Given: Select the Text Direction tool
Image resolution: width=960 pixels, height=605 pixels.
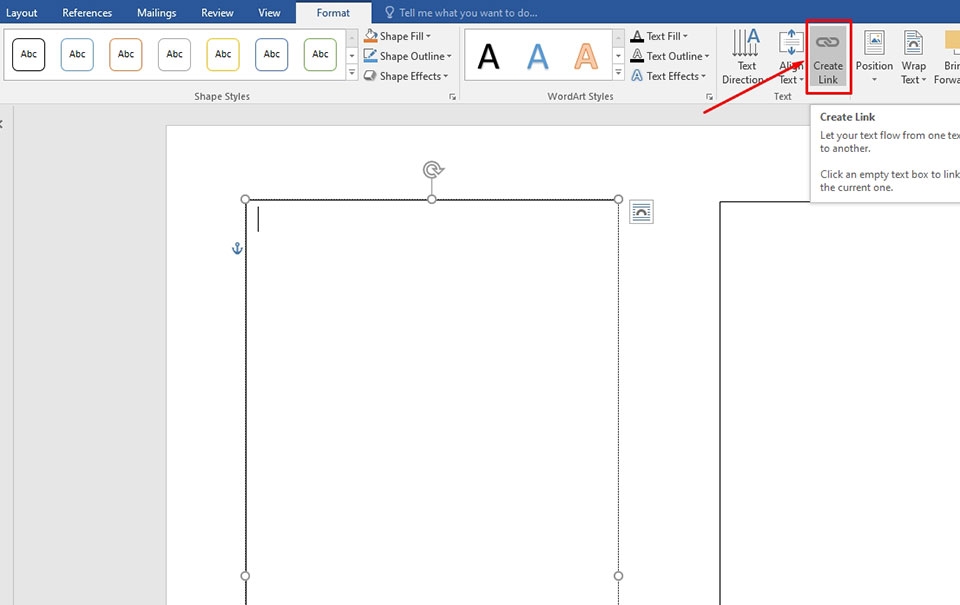Looking at the screenshot, I should point(745,56).
